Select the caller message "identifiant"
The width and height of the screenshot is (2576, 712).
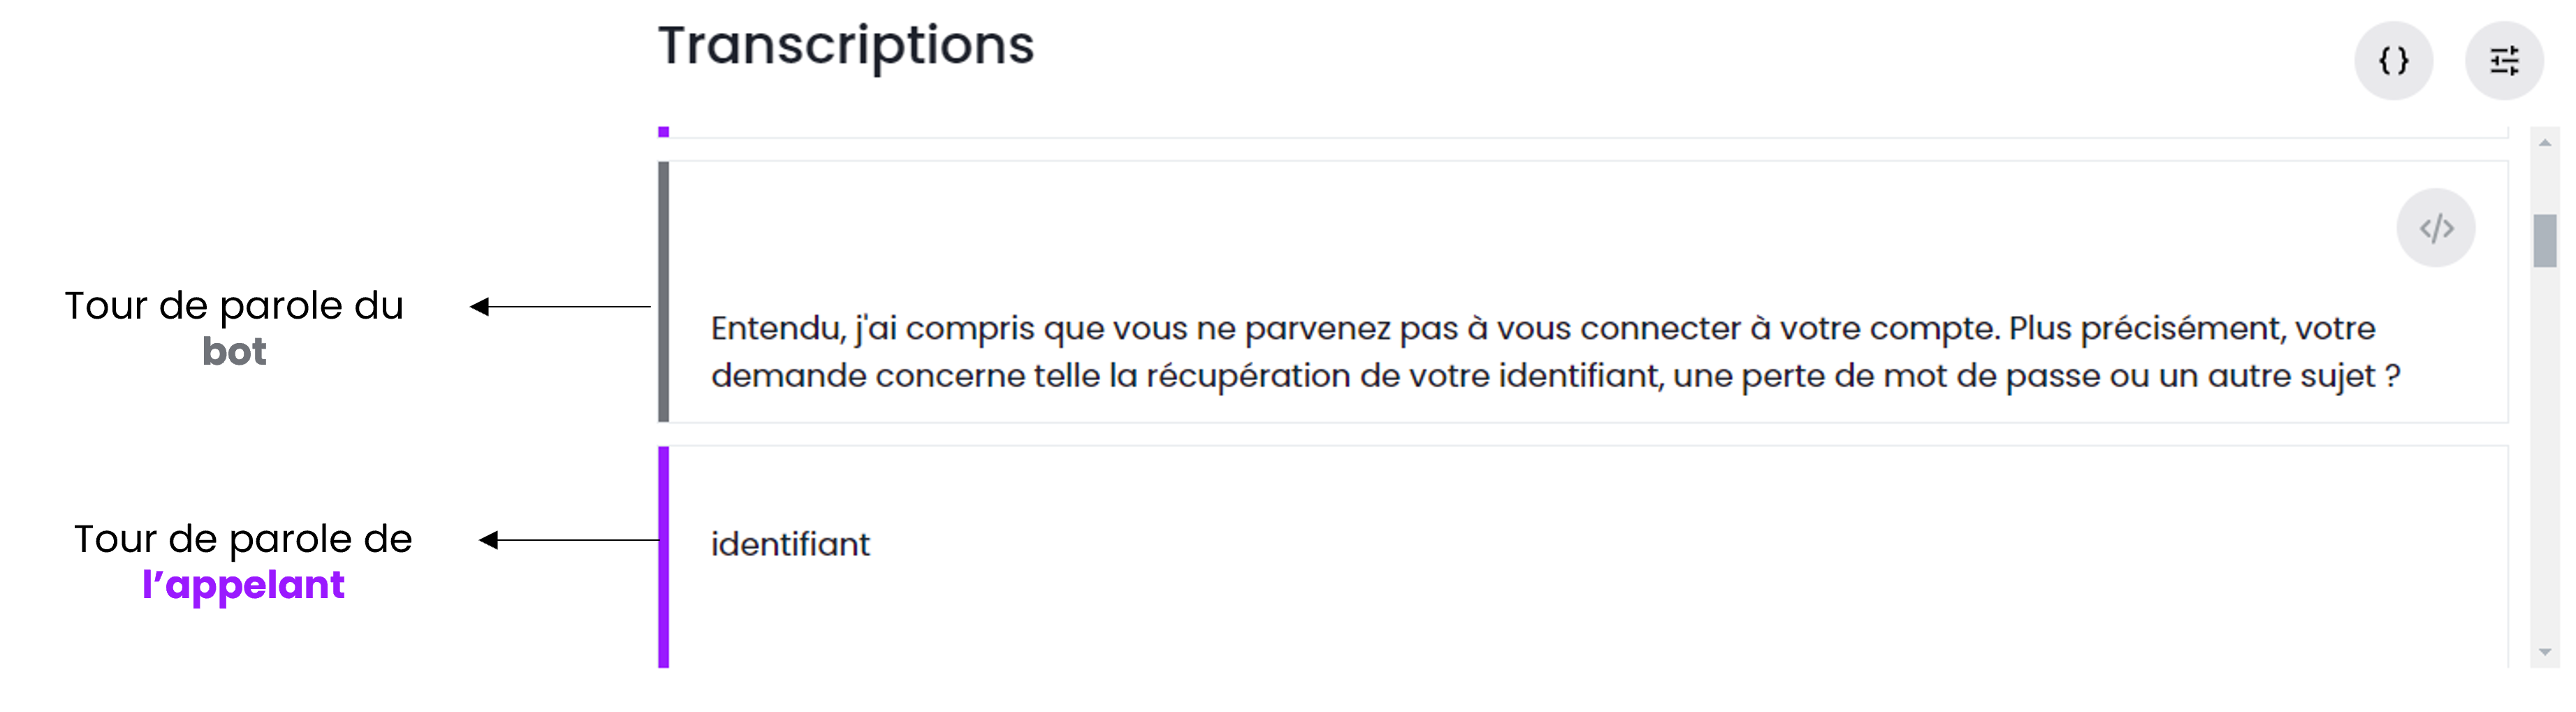(x=790, y=545)
